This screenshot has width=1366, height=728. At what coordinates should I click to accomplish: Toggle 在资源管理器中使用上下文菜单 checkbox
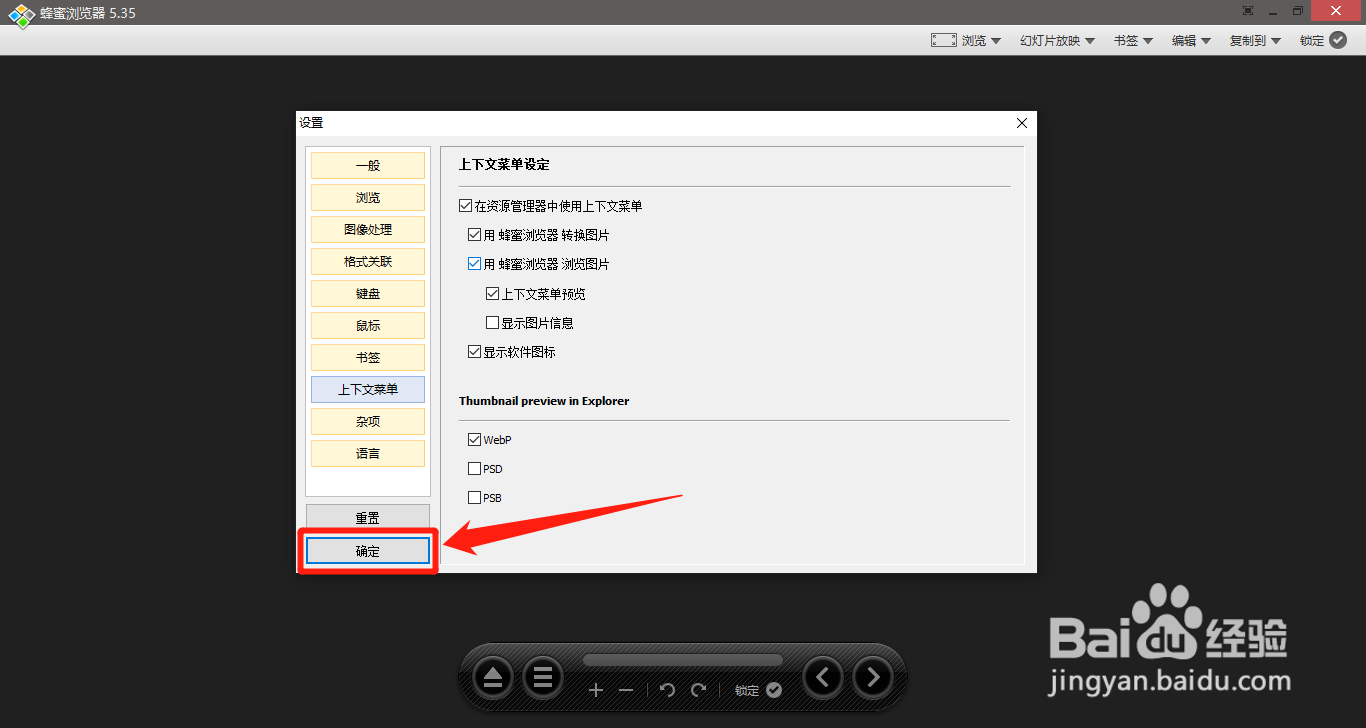click(x=465, y=206)
